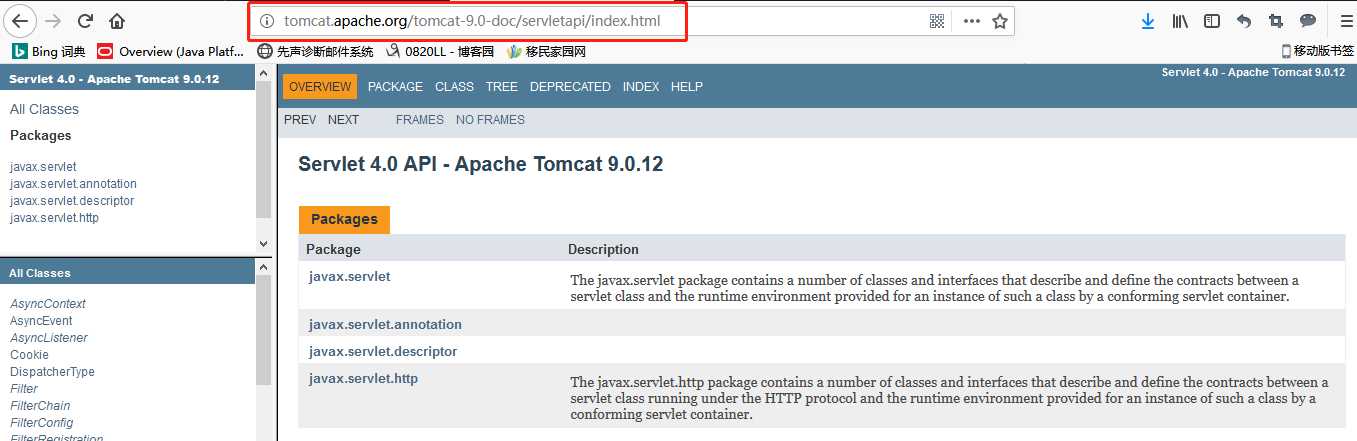
Task: Open the 0820LL - 博客园 bookmark
Action: coord(440,51)
